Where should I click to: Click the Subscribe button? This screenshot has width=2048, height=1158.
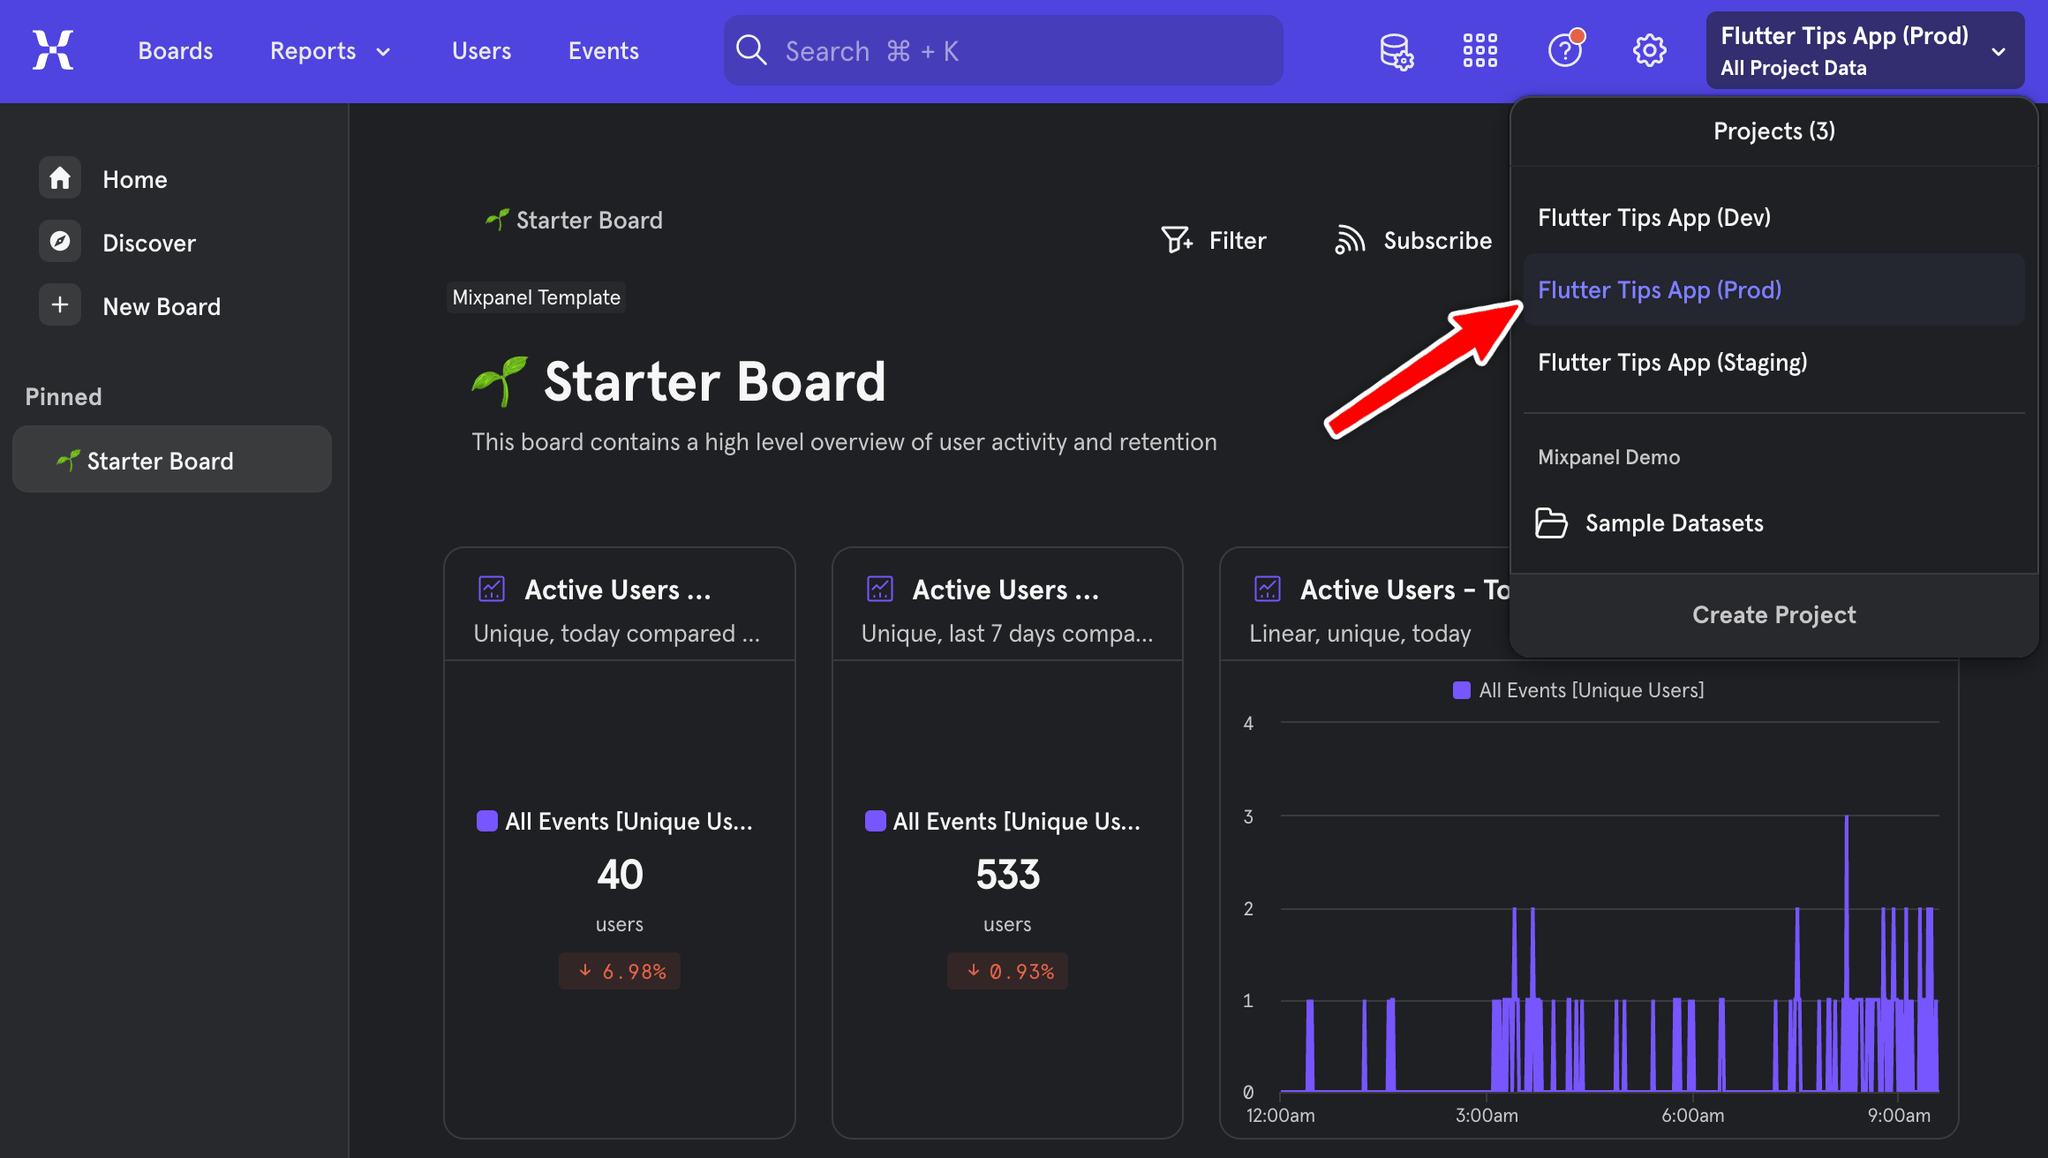tap(1413, 240)
